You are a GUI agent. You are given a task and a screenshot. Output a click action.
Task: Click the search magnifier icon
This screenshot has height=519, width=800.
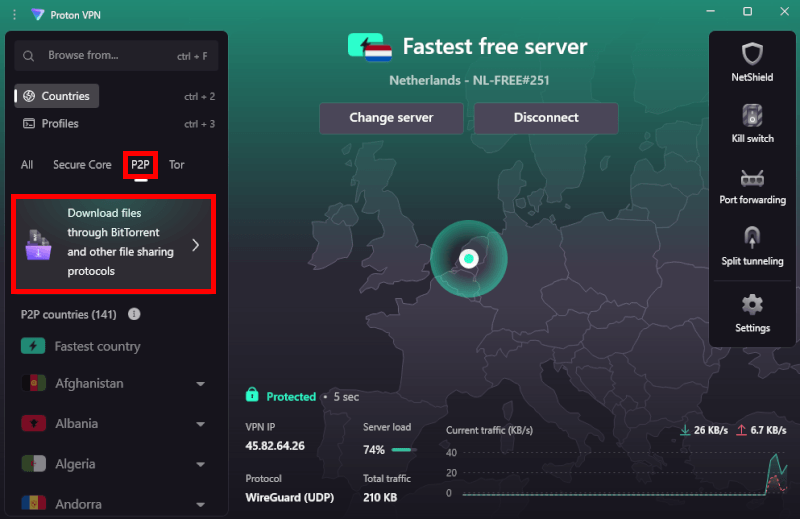tap(29, 56)
